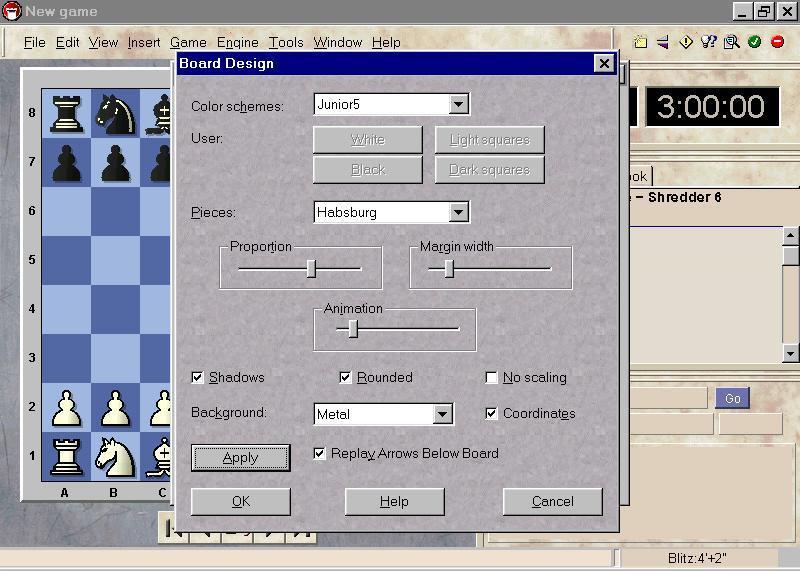This screenshot has height=571, width=800.
Task: Disable the Shadows checkbox
Action: (x=198, y=378)
